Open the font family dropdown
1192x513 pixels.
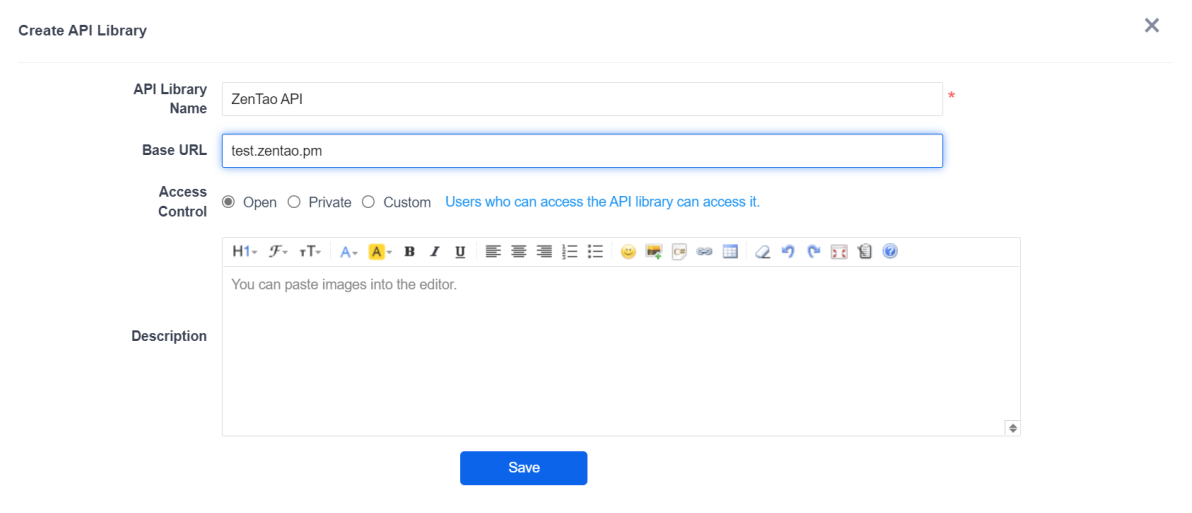tap(277, 252)
